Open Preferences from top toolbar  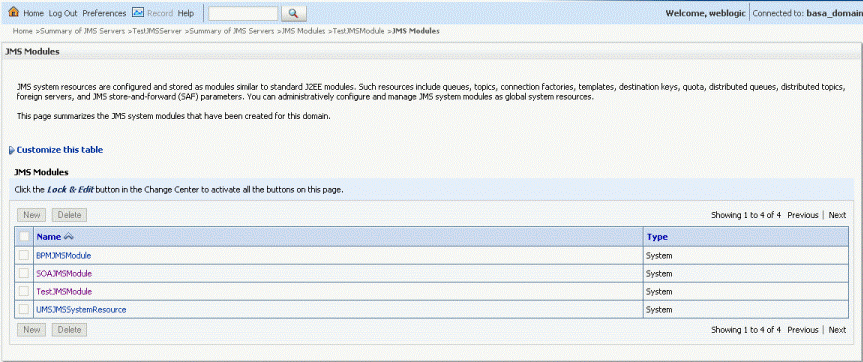coord(104,13)
